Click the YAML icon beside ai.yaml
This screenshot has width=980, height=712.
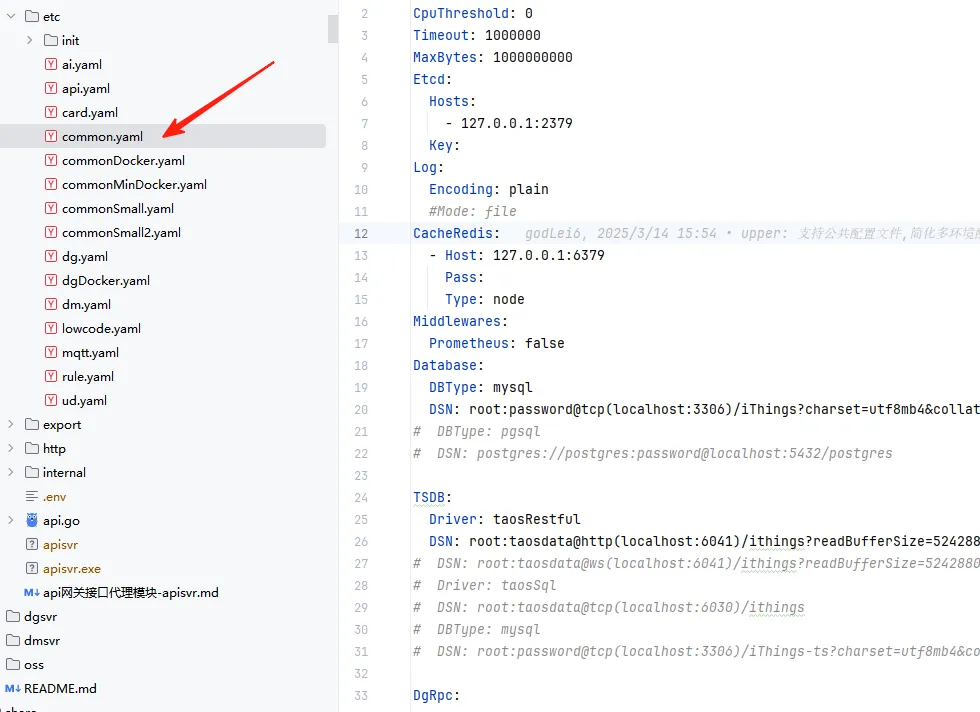pyautogui.click(x=51, y=64)
